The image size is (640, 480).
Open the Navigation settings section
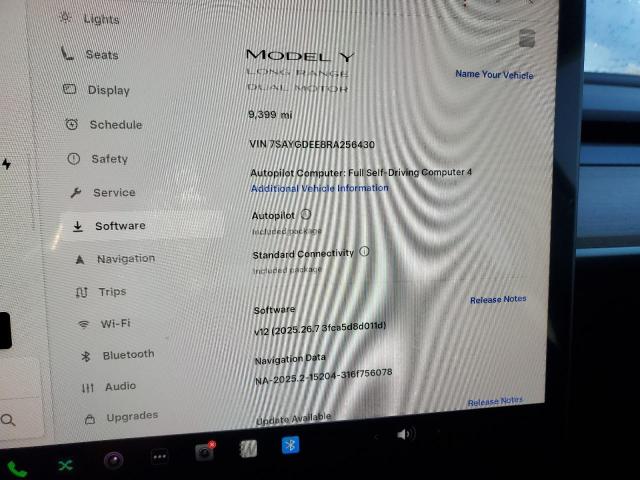(x=125, y=259)
